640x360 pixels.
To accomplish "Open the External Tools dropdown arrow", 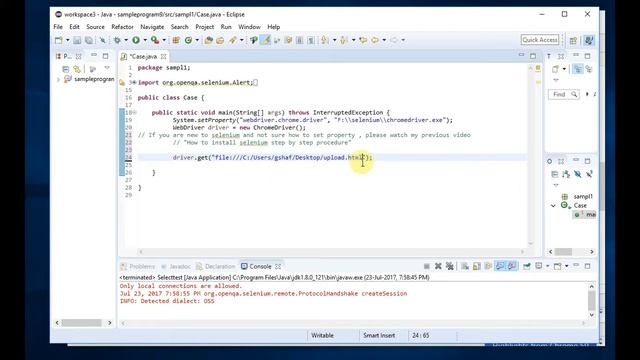I will 164,40.
